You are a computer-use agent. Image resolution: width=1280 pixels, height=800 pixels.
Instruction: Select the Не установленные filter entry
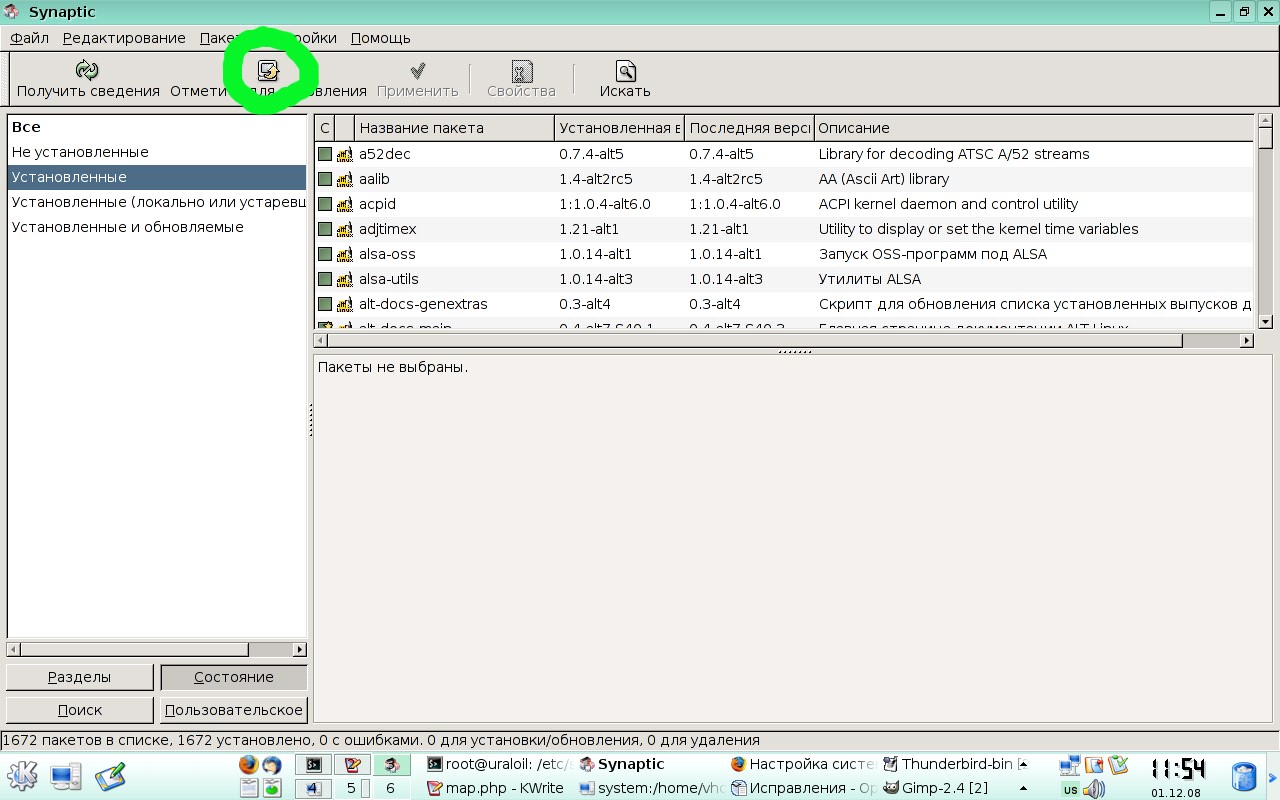pos(80,152)
